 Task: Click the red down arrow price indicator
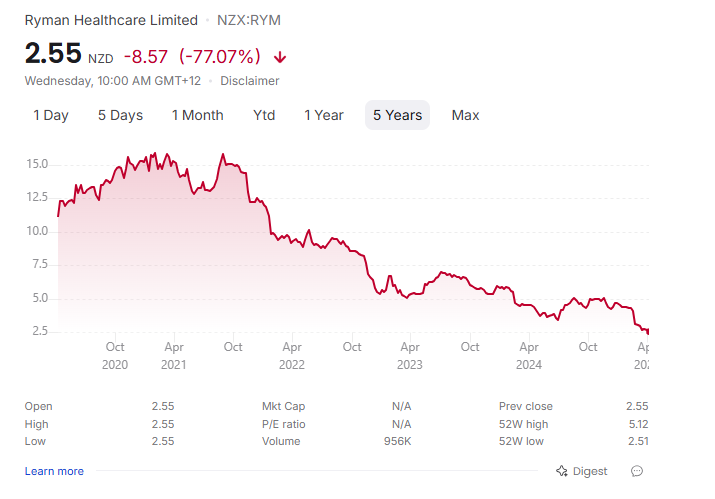click(280, 57)
